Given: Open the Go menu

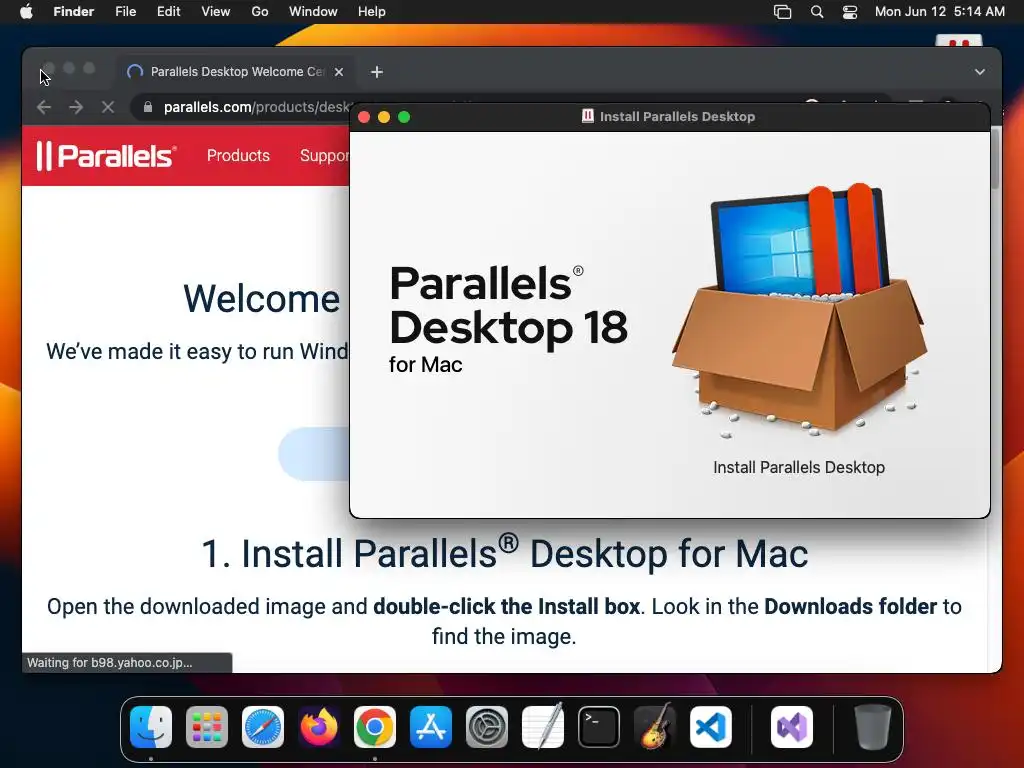Looking at the screenshot, I should click(x=260, y=12).
